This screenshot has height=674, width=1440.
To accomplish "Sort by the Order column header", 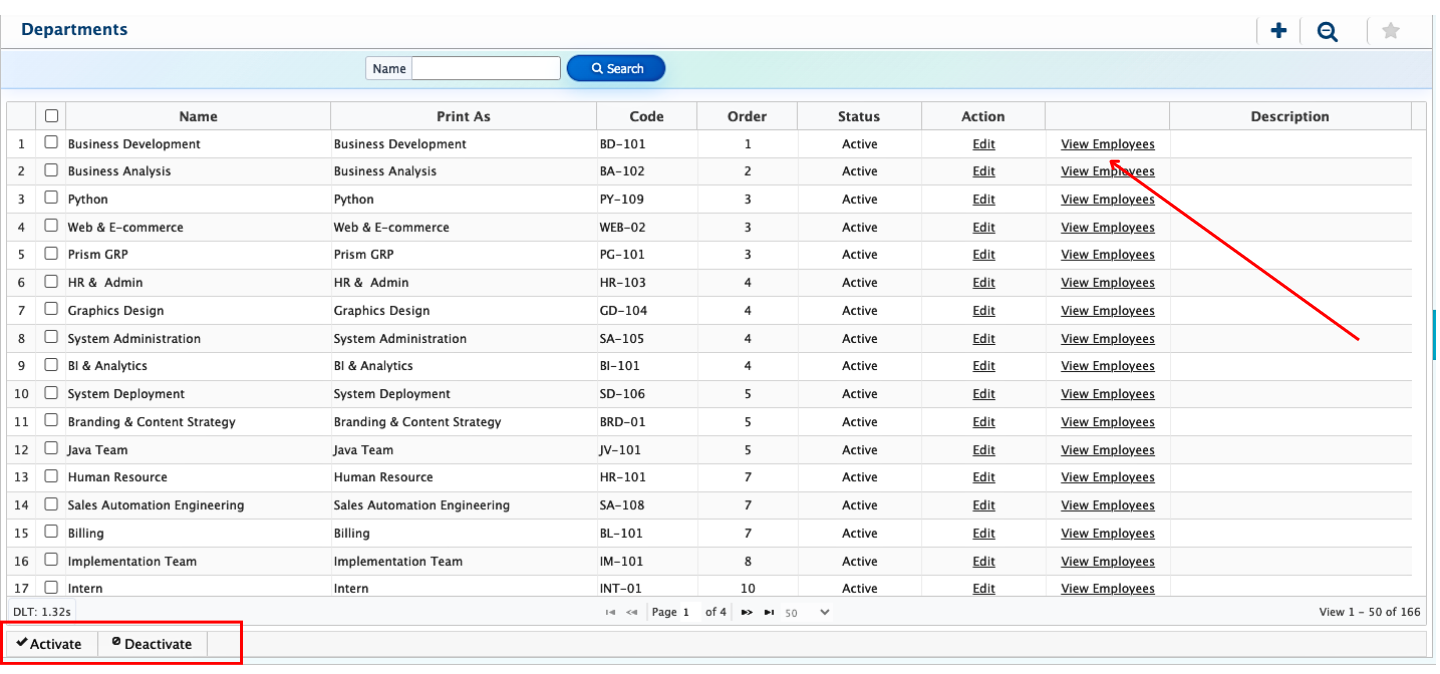I will (746, 116).
